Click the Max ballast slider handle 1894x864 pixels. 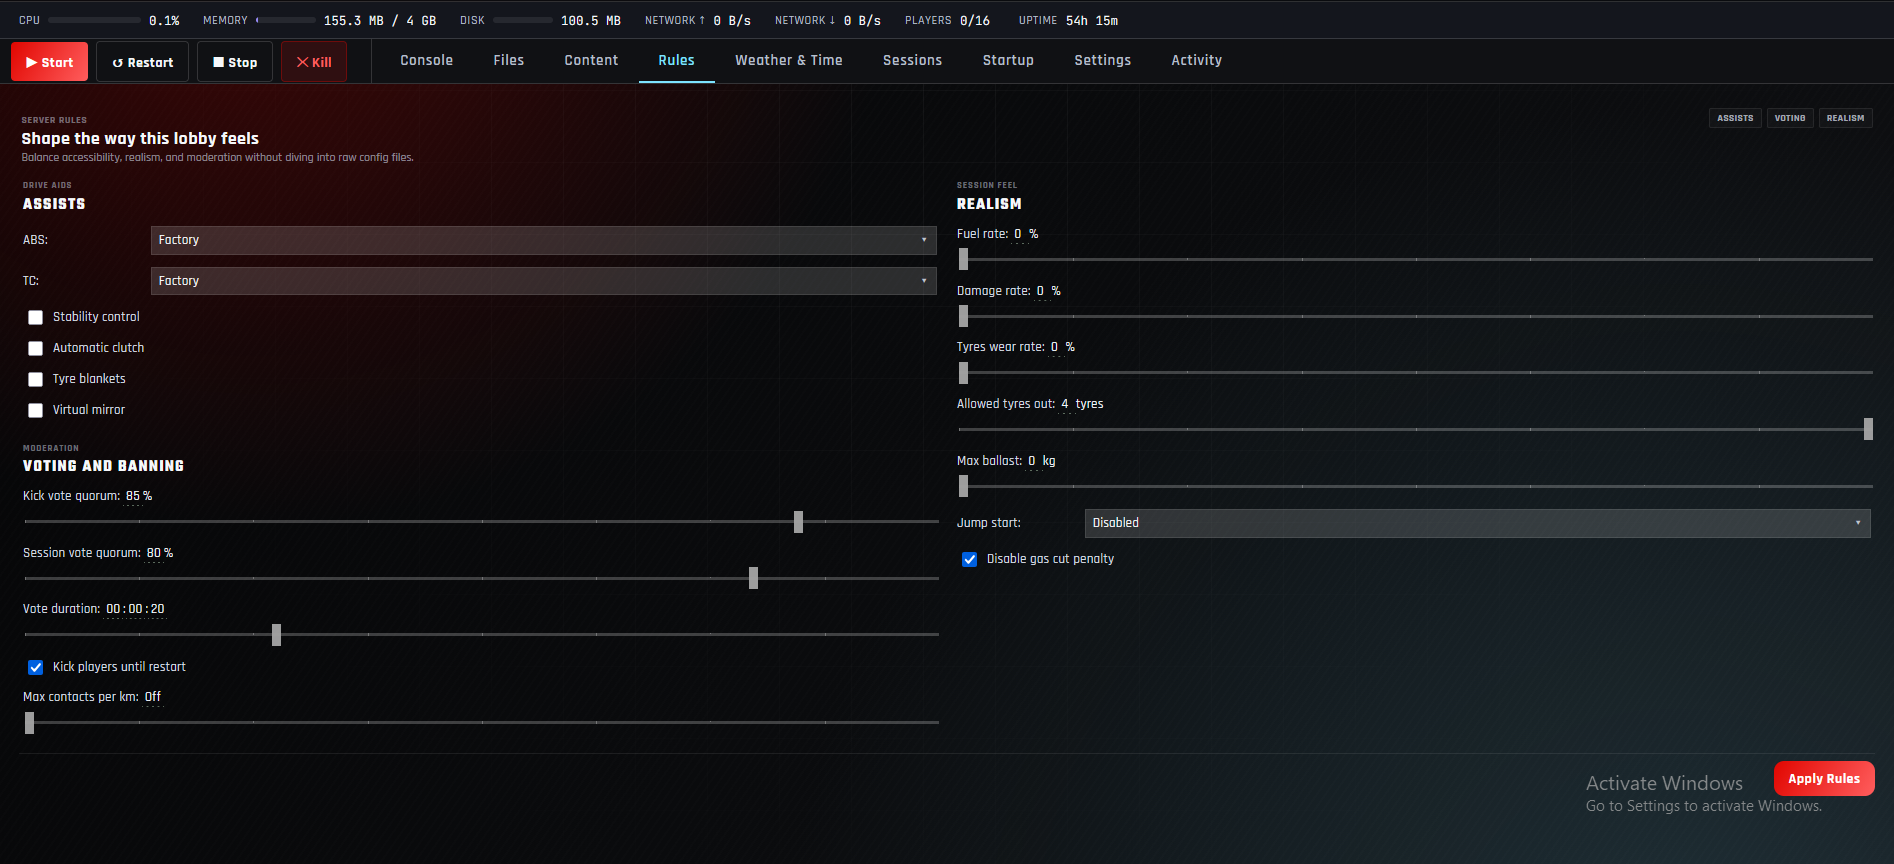(963, 486)
